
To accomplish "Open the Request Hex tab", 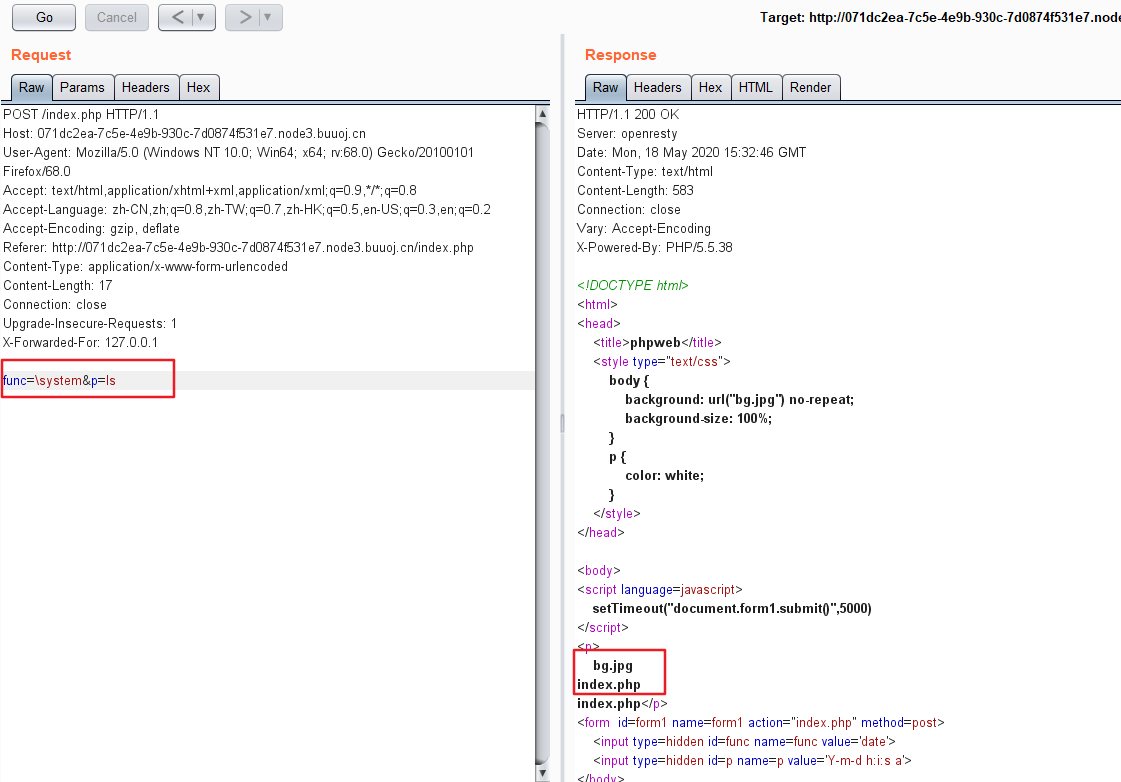I will [199, 87].
